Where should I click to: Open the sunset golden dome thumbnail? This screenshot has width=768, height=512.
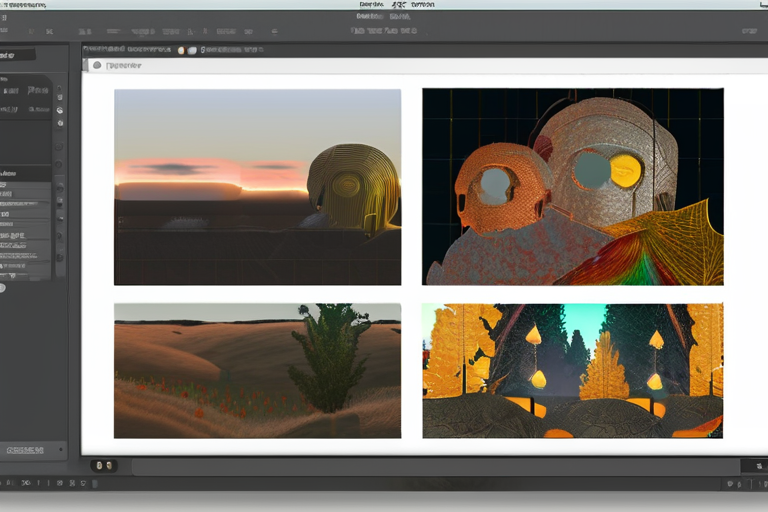[x=258, y=187]
